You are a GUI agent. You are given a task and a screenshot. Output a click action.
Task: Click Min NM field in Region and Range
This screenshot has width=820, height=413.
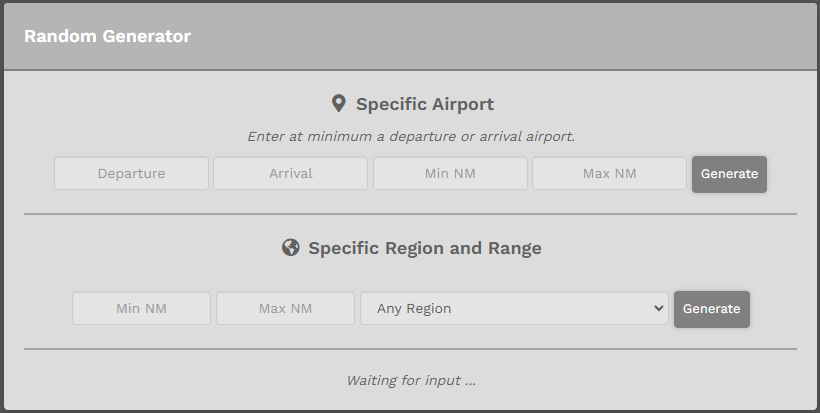pyautogui.click(x=141, y=308)
